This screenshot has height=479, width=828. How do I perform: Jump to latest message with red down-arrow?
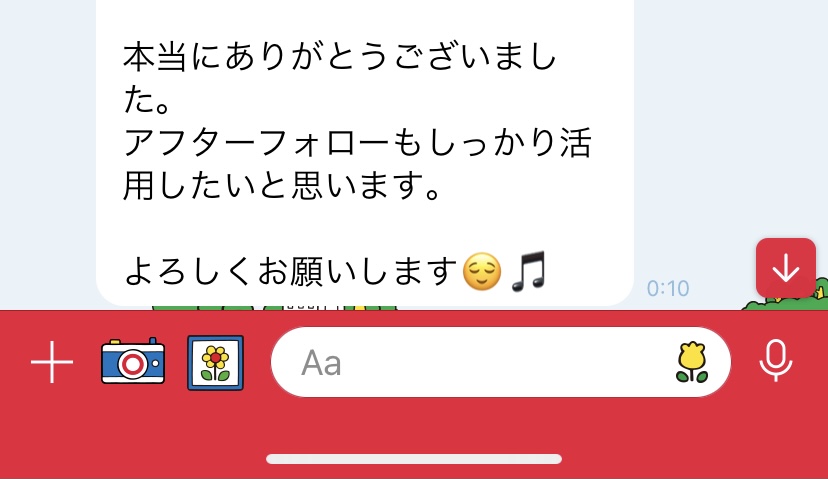coord(786,268)
